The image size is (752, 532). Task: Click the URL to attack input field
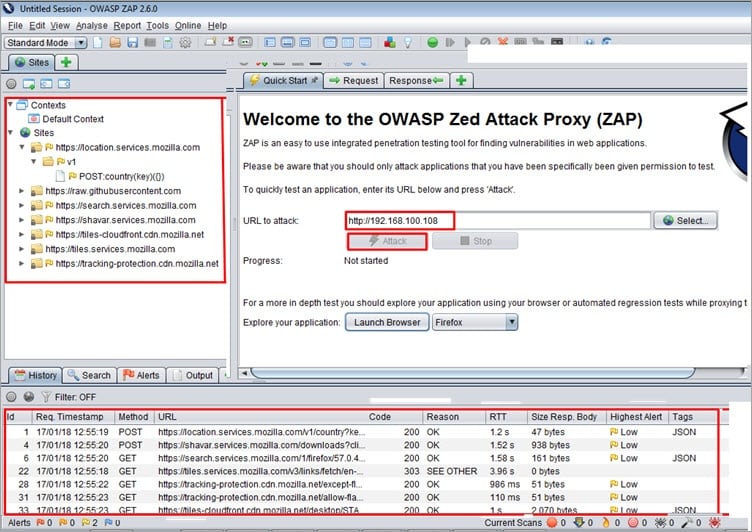497,221
